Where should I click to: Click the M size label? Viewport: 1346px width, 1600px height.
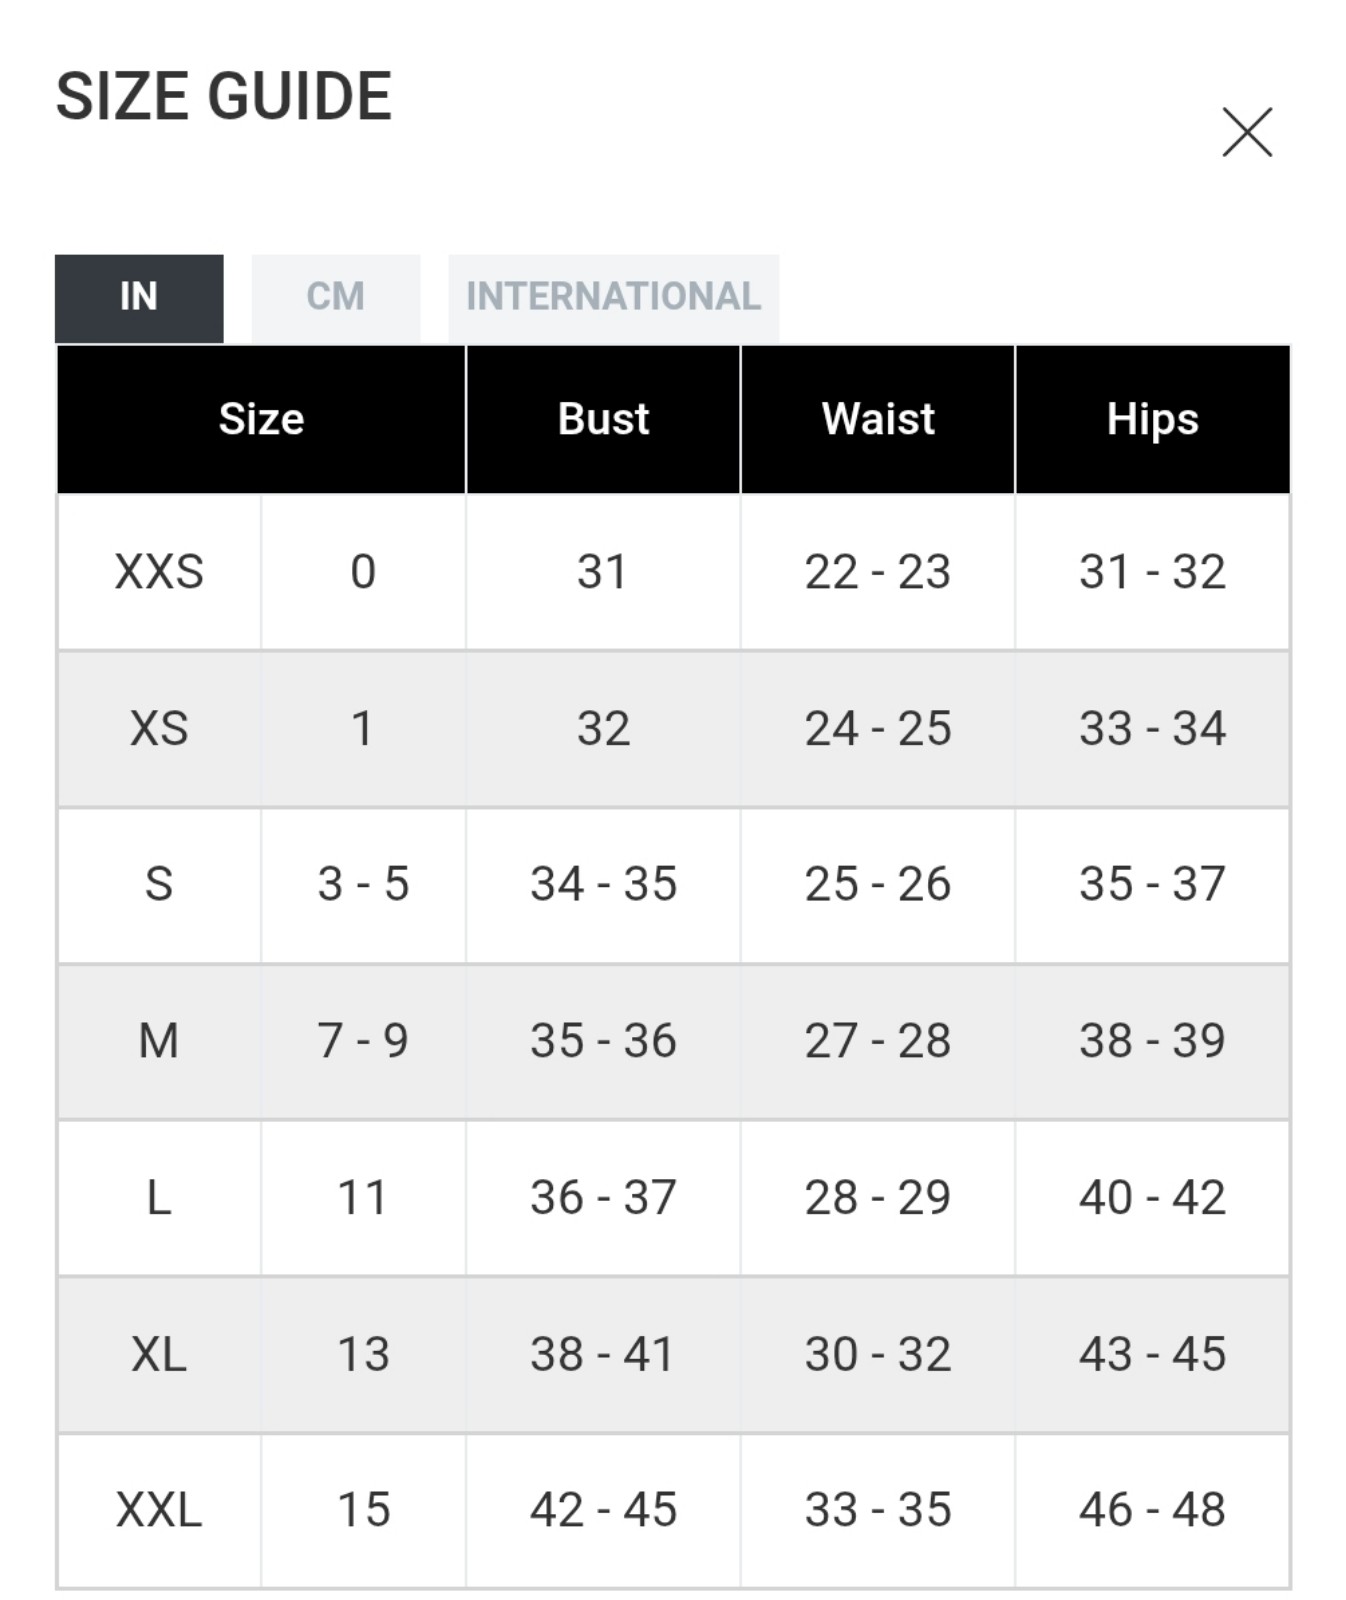point(159,1041)
